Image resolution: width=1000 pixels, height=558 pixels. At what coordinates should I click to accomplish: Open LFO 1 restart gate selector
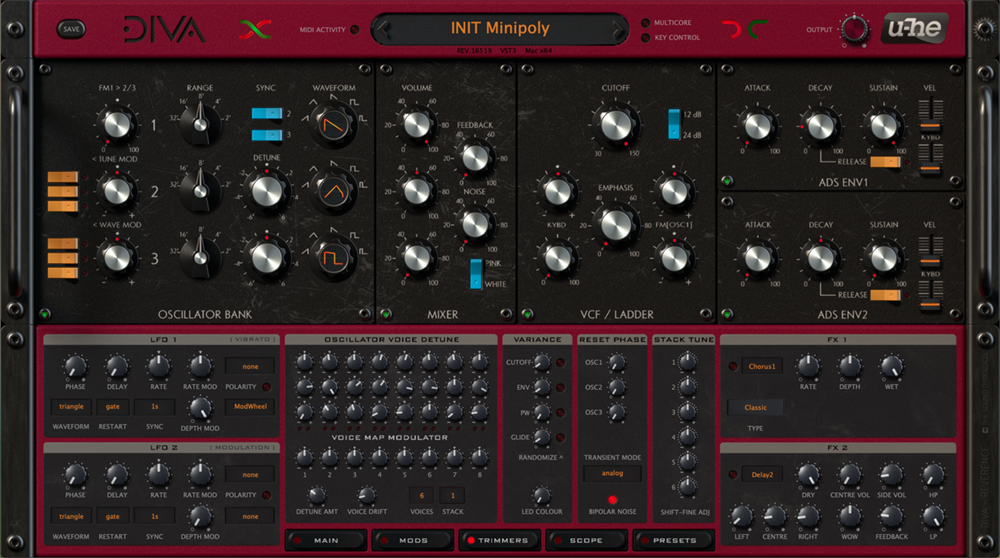click(113, 407)
